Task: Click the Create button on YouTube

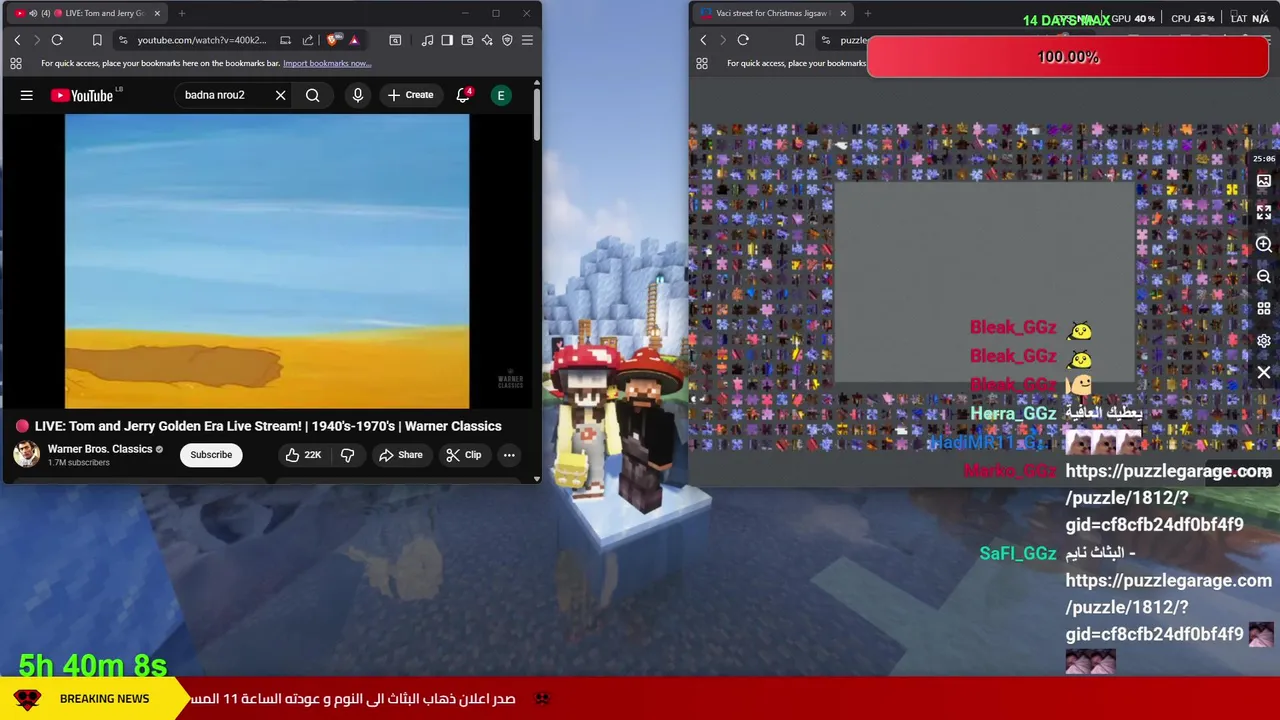Action: point(410,95)
